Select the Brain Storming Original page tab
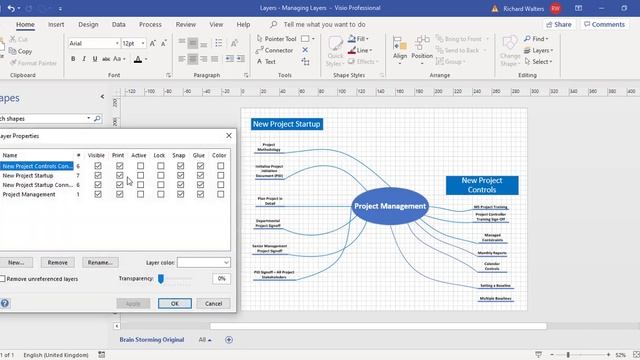This screenshot has height=360, width=640. (x=152, y=340)
